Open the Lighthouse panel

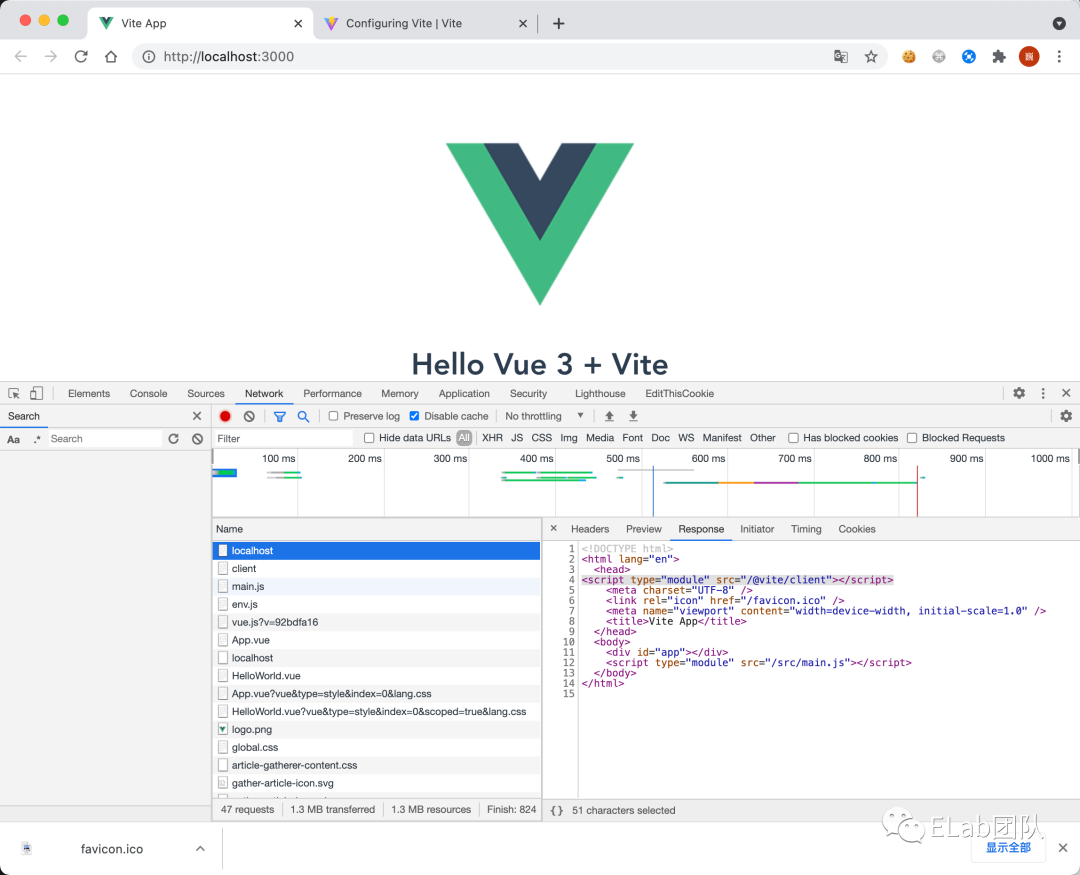coord(600,393)
